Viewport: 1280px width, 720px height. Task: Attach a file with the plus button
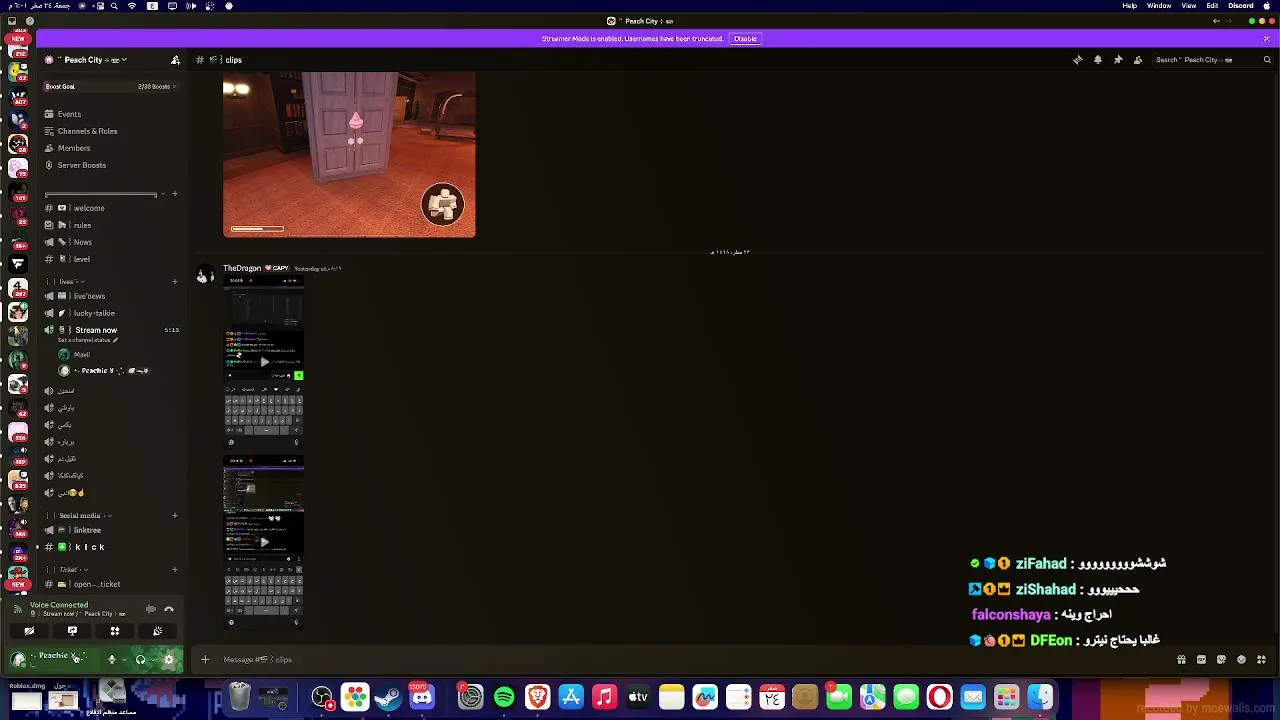tap(205, 660)
